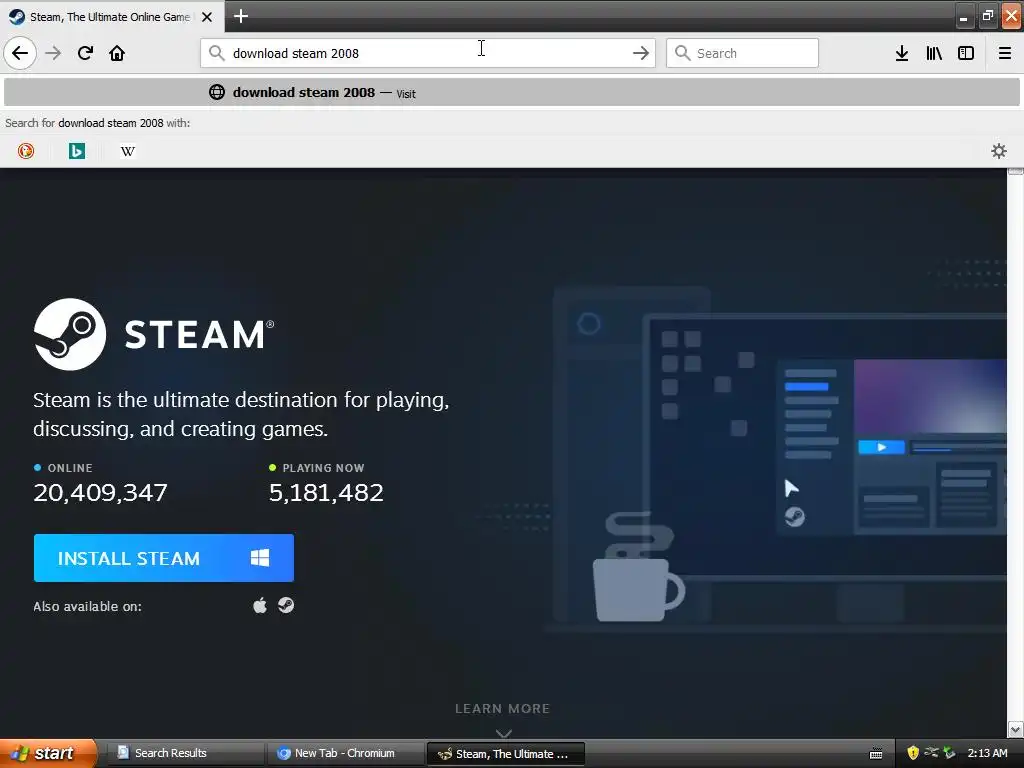Click the Go arrow in address bar
Viewport: 1024px width, 768px height.
(x=641, y=53)
